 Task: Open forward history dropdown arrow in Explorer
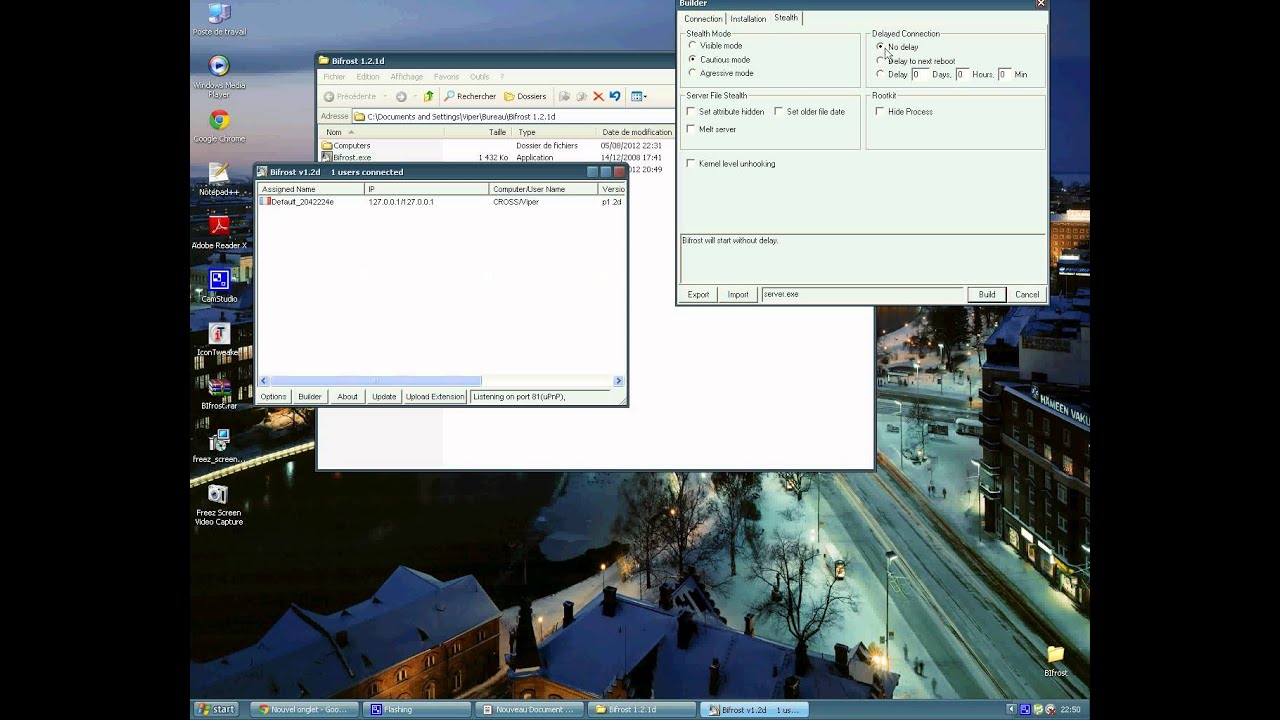[x=413, y=96]
